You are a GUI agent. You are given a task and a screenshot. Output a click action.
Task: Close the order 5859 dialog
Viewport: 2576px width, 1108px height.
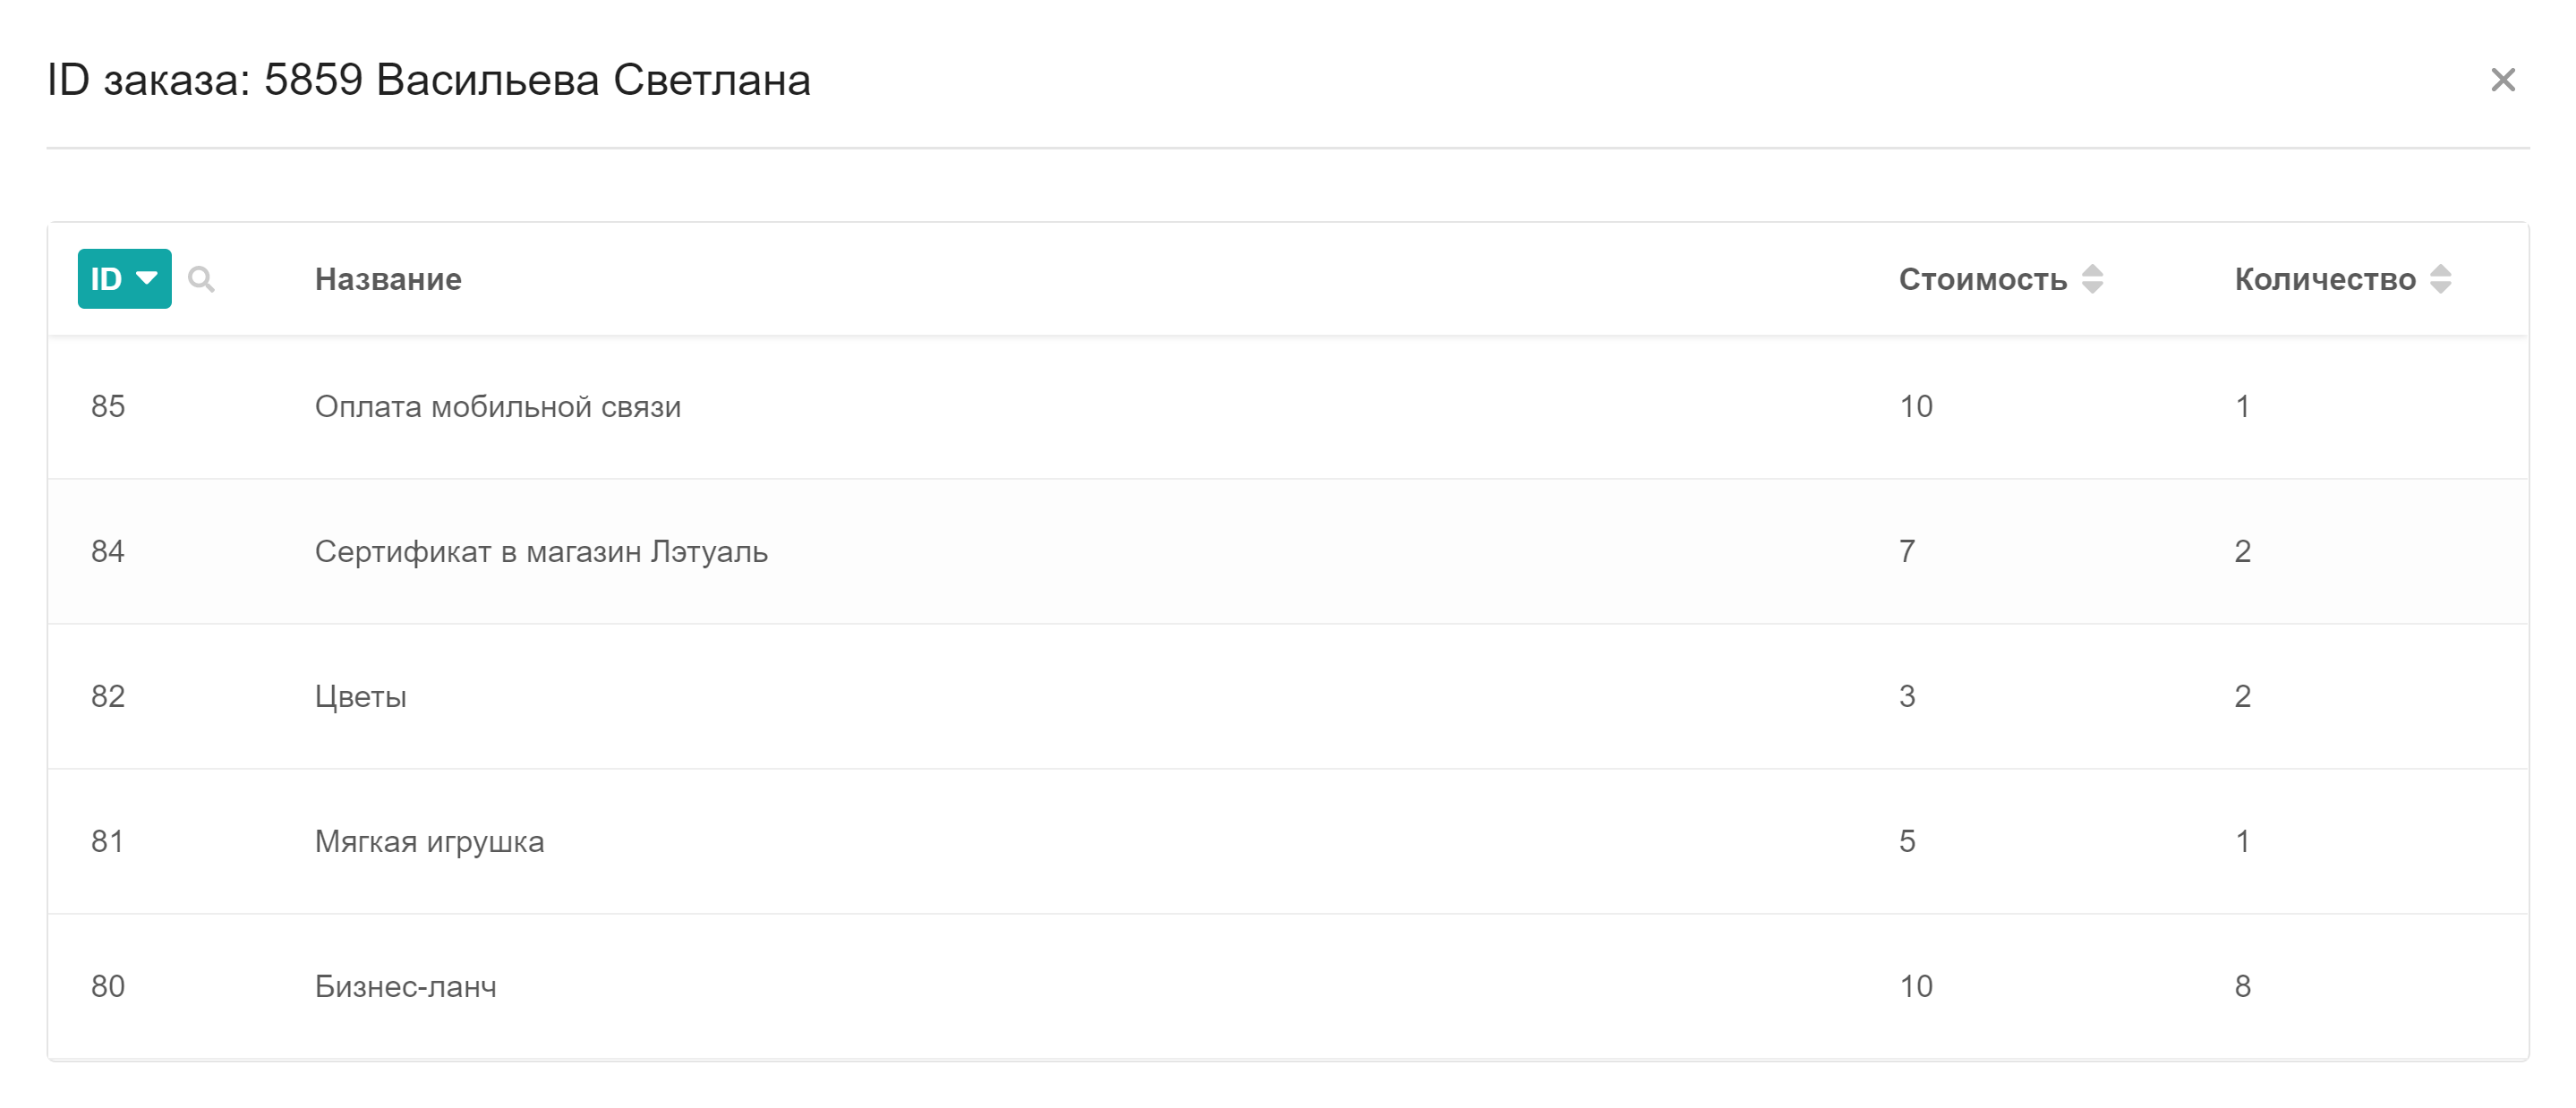tap(2502, 80)
